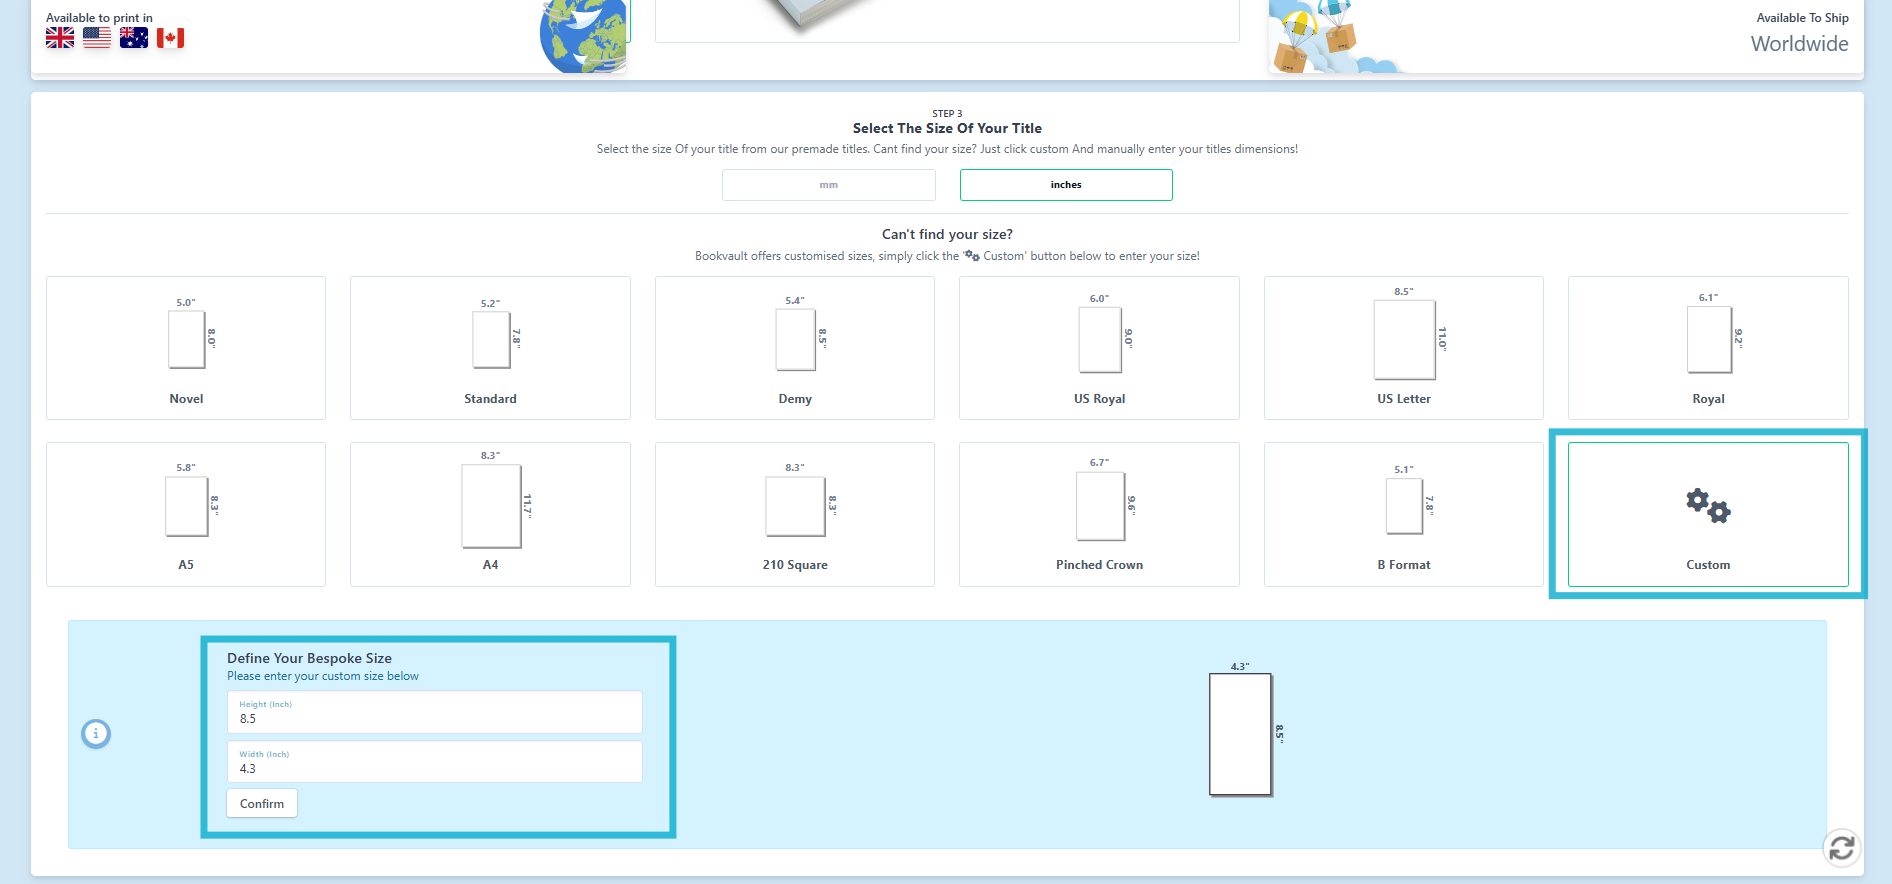1892x884 pixels.
Task: Click the Australian flag icon
Action: coord(134,38)
